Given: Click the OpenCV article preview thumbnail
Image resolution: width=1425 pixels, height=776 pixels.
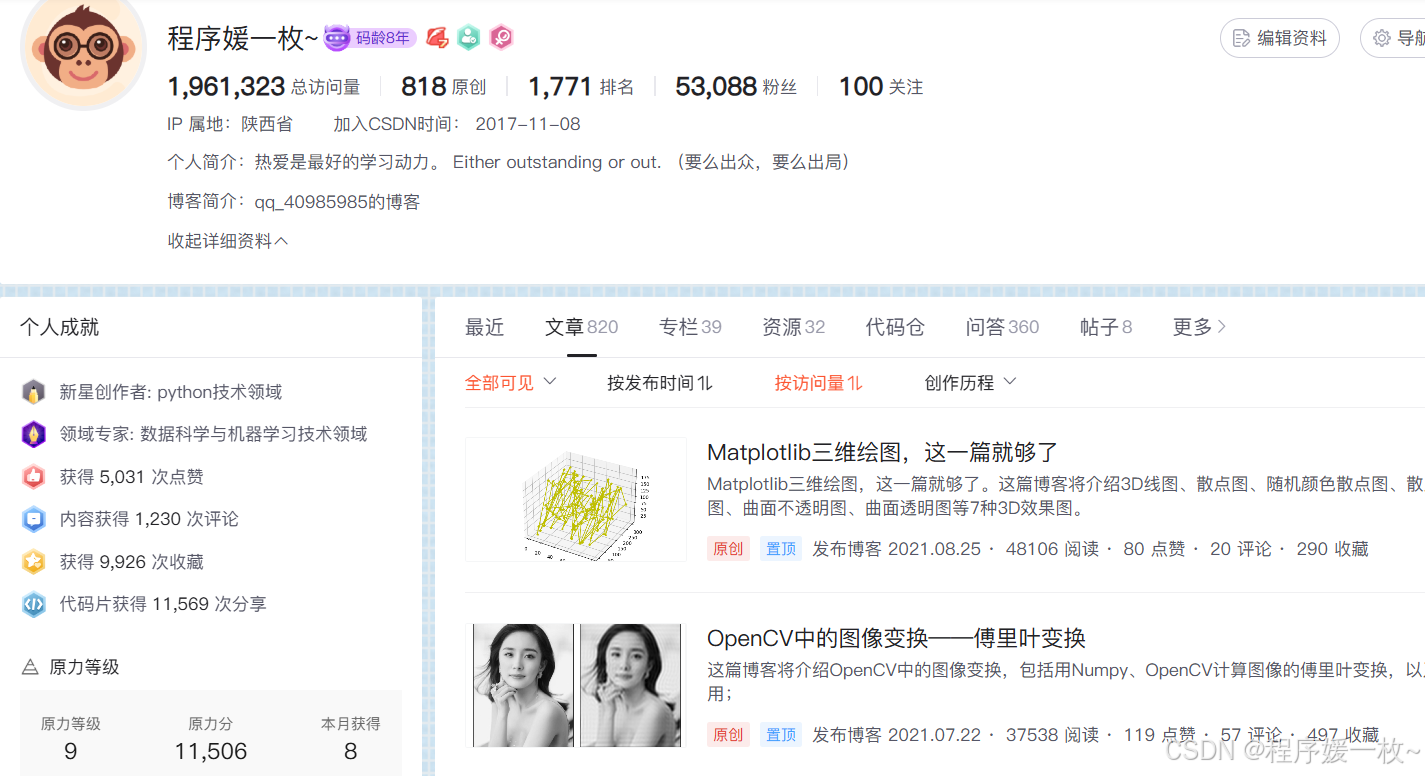Looking at the screenshot, I should (575, 685).
